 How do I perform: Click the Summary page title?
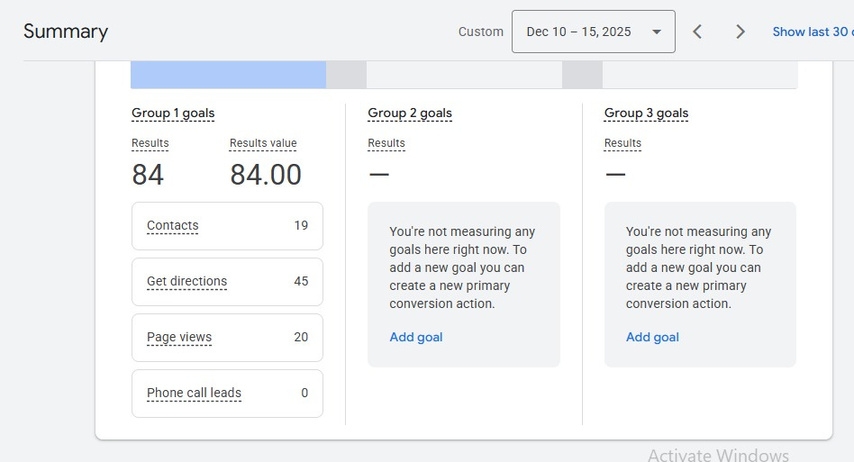coord(66,32)
